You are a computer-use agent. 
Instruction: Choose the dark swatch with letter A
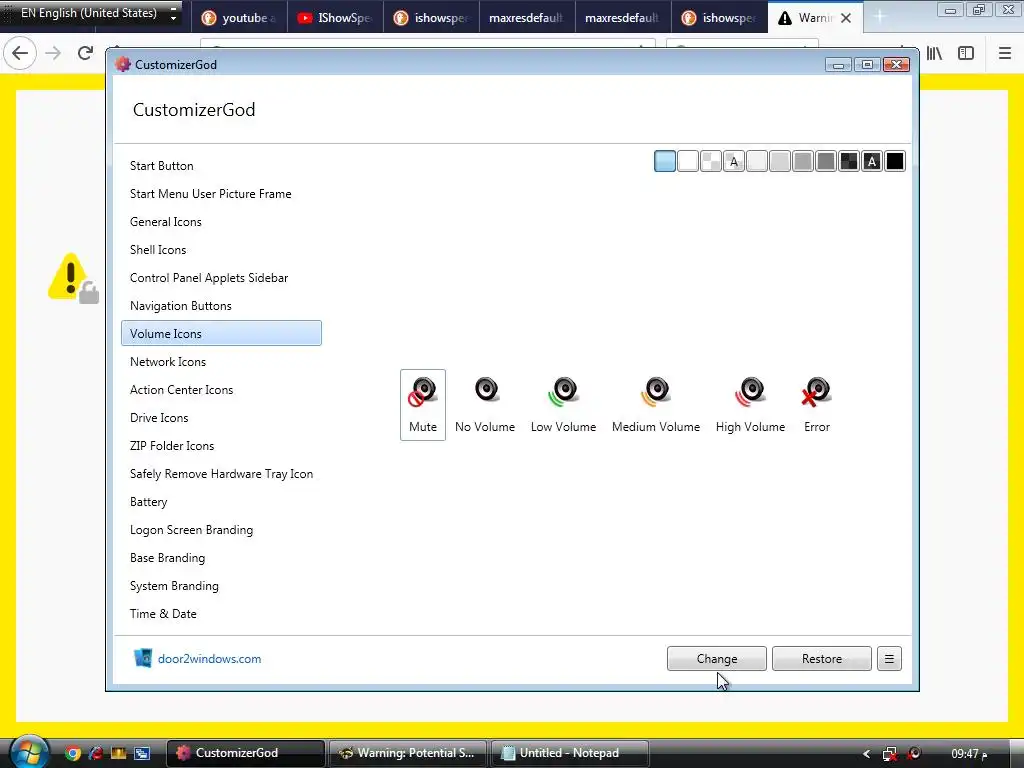tap(872, 161)
